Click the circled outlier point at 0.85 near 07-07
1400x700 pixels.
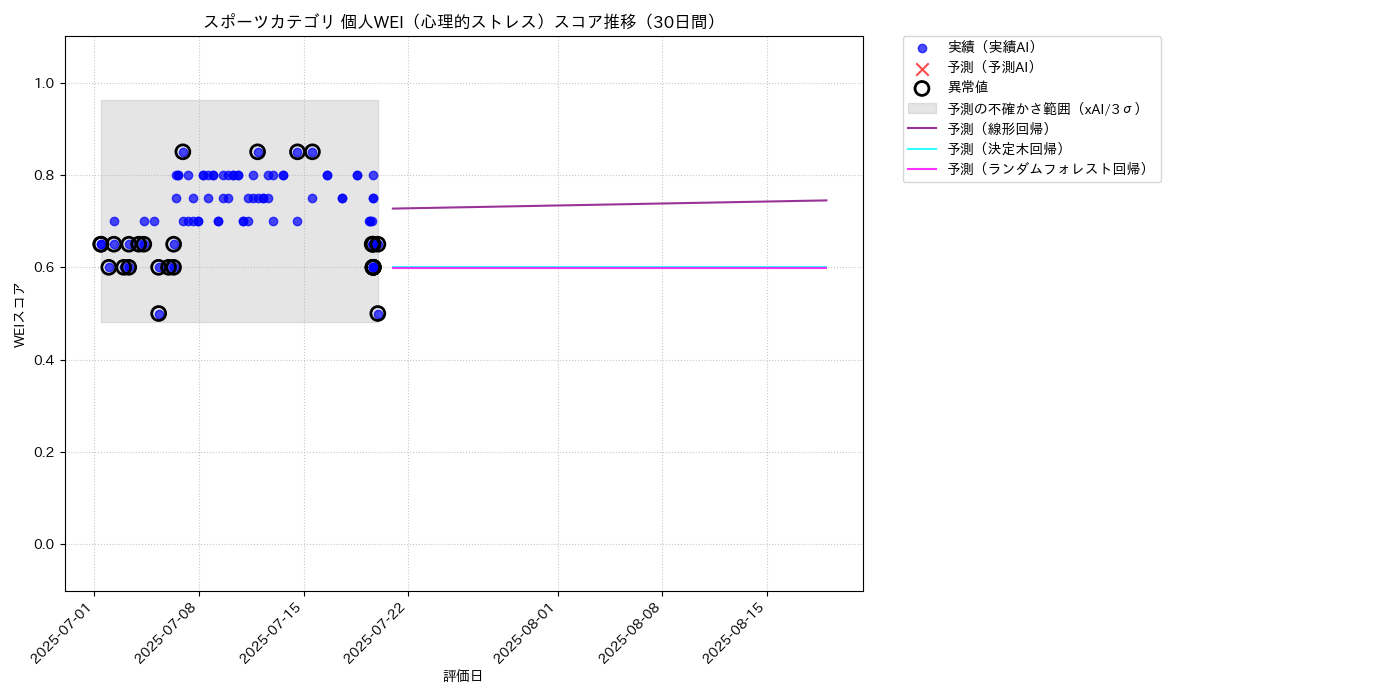tap(183, 152)
